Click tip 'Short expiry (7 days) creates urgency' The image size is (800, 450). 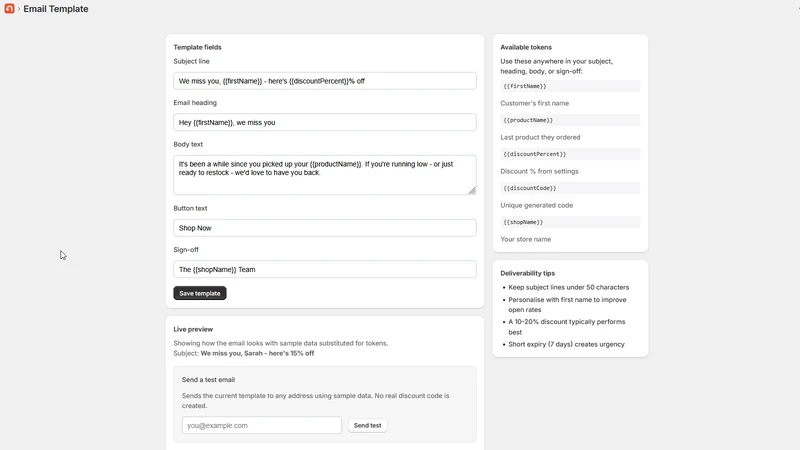click(x=566, y=344)
